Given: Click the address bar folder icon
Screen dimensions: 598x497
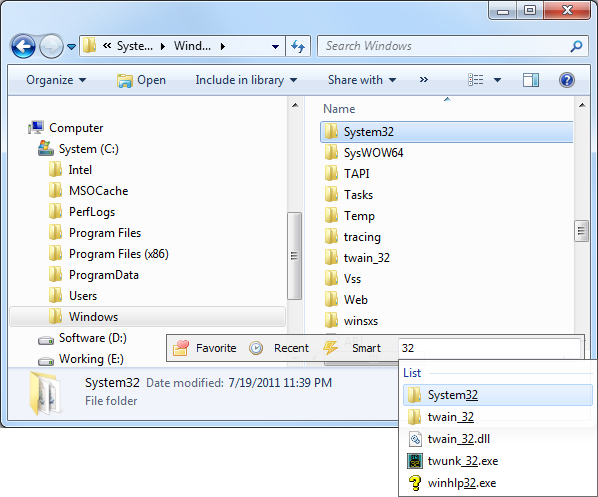Looking at the screenshot, I should pyautogui.click(x=90, y=46).
